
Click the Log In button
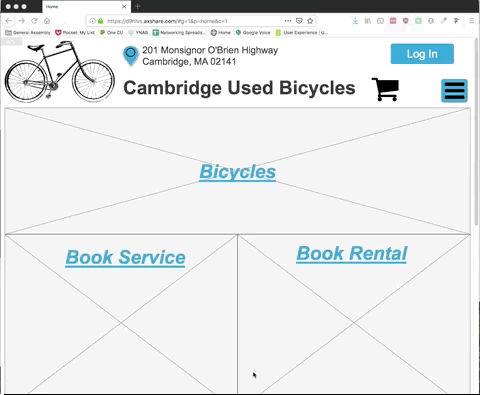point(422,54)
